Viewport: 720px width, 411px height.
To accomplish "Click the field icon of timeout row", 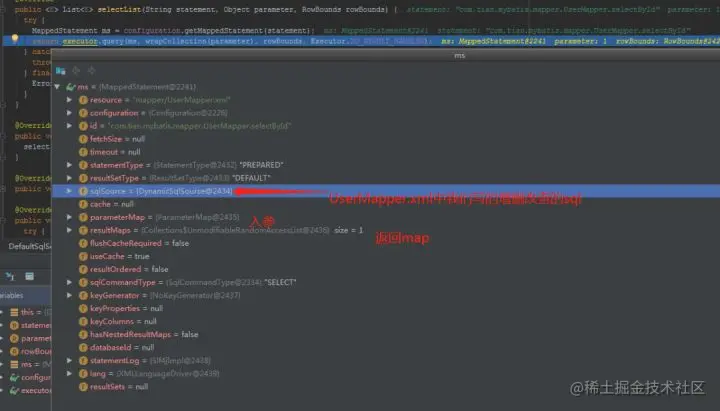I will click(83, 152).
